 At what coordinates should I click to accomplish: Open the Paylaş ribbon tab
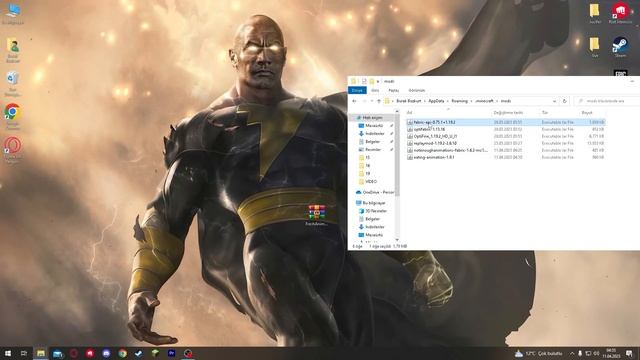(x=393, y=90)
